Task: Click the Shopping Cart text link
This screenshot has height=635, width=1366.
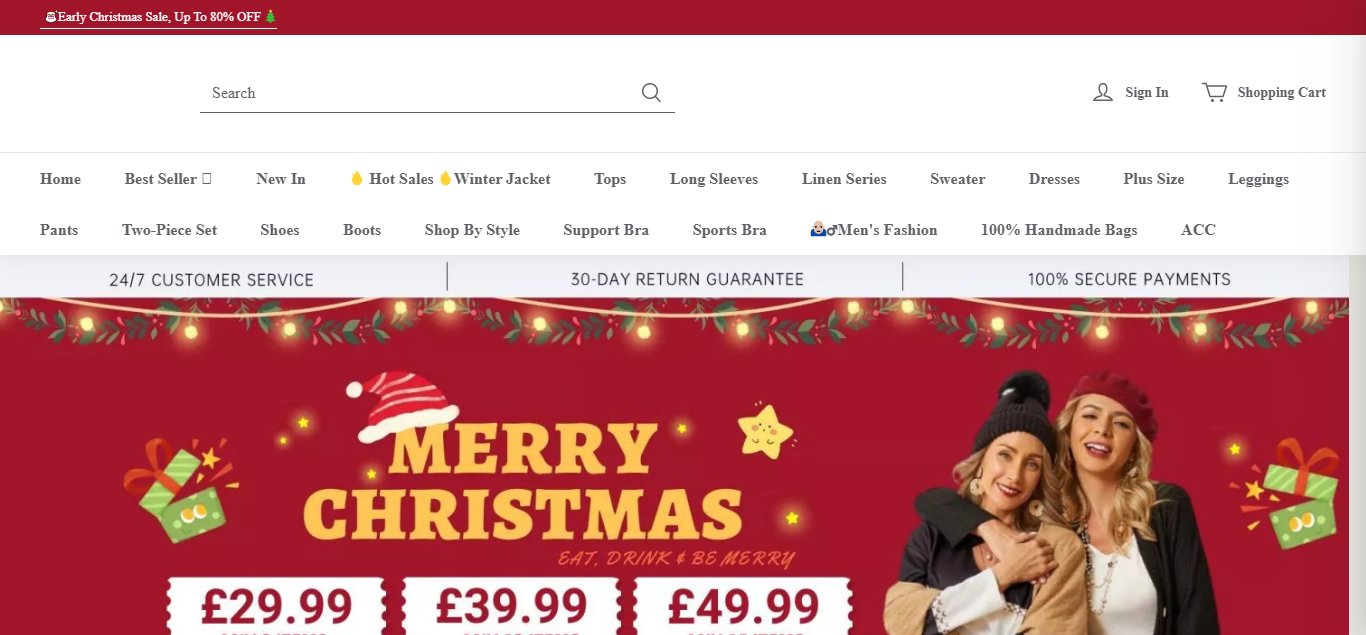Action: [x=1282, y=92]
